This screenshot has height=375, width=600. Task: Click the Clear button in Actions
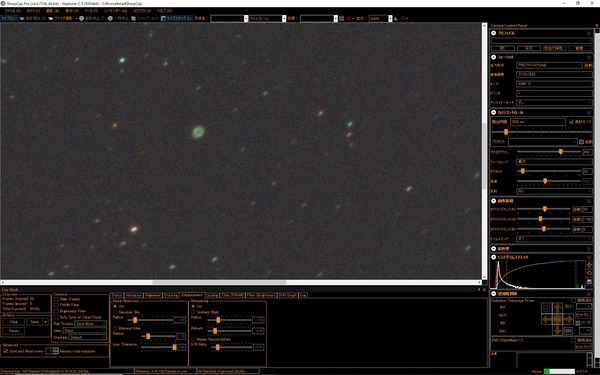coord(13,322)
